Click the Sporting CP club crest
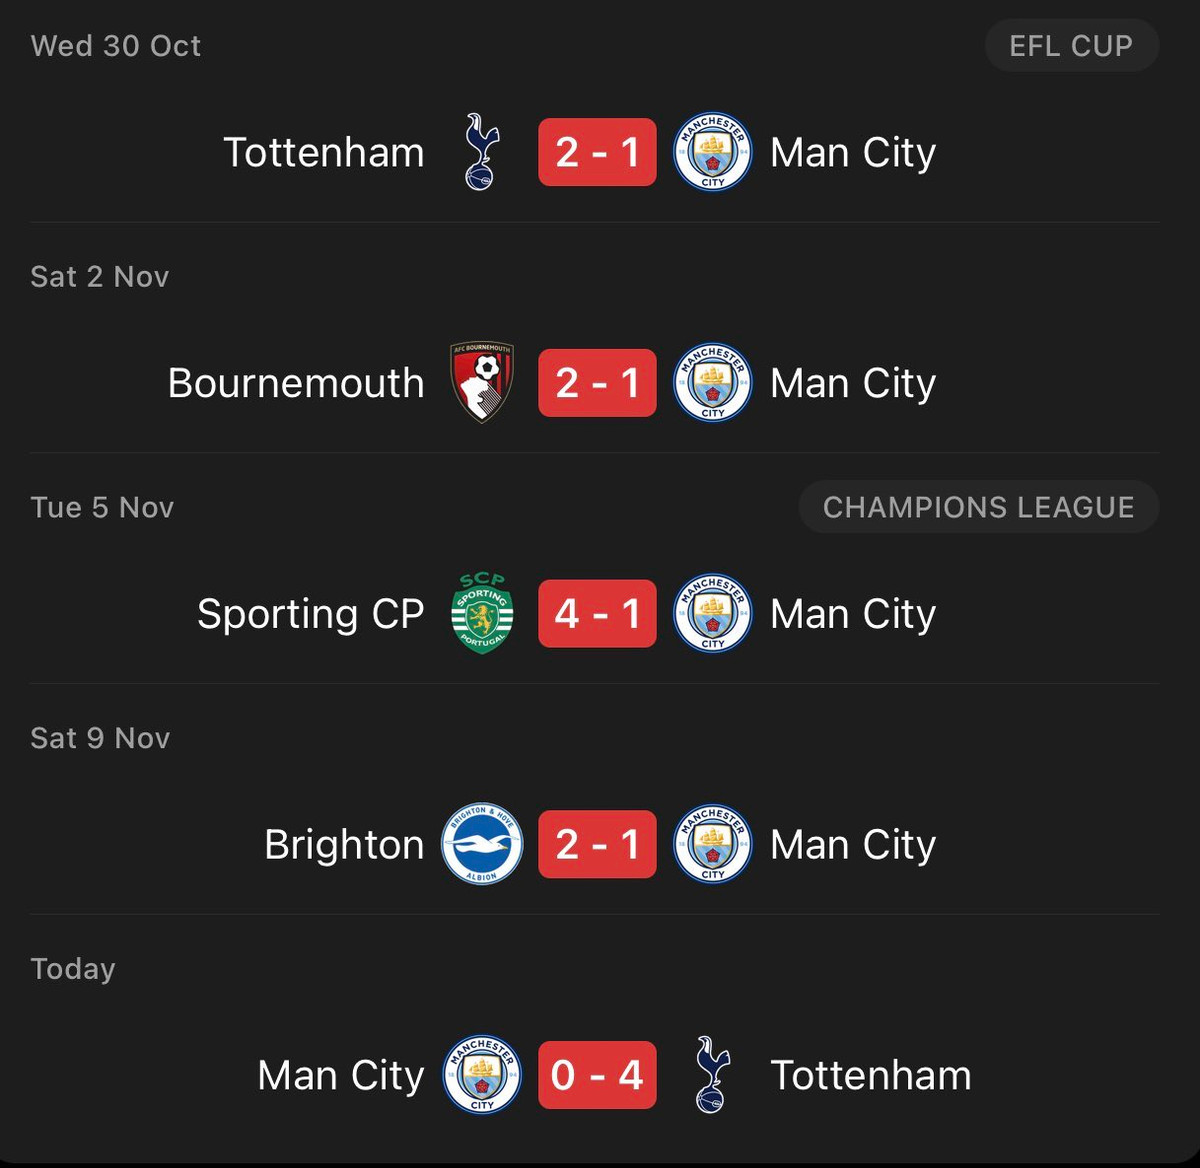 (482, 613)
